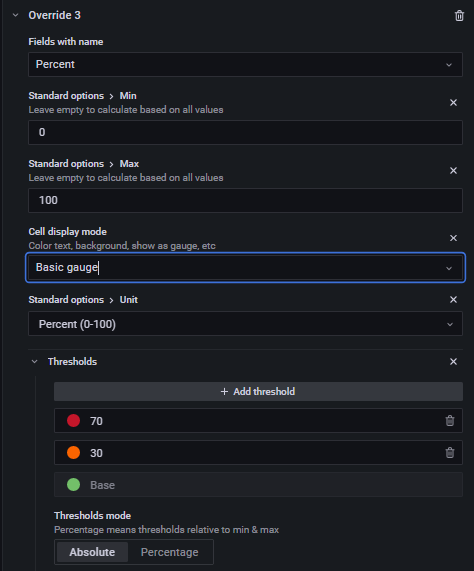Open the Fields with name Percent dropdown
This screenshot has height=571, width=474.
[x=245, y=64]
